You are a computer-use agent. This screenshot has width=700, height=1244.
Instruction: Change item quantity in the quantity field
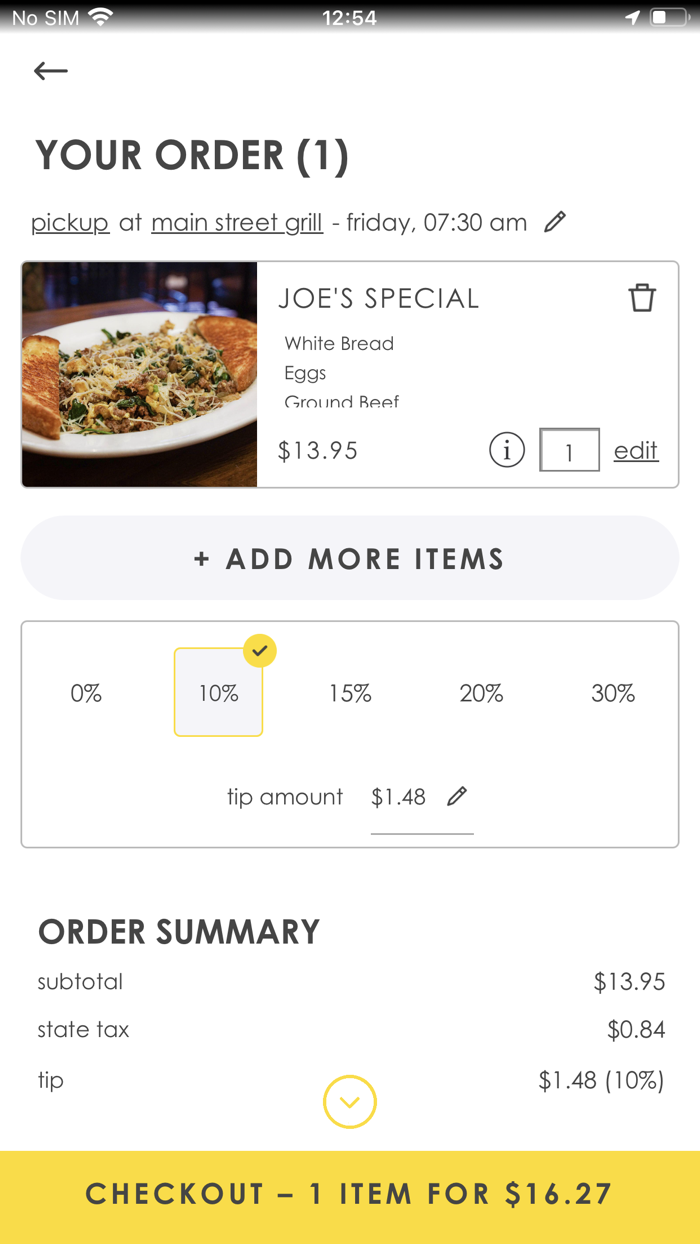[x=570, y=450]
